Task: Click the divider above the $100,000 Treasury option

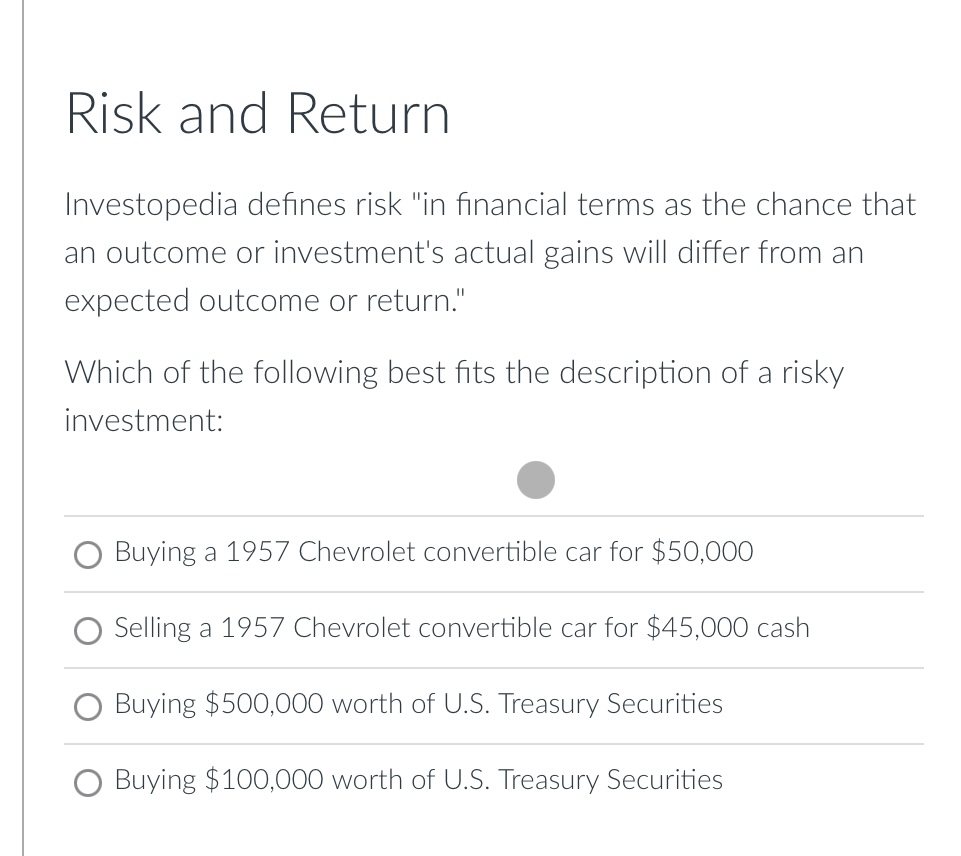Action: pyautogui.click(x=494, y=743)
